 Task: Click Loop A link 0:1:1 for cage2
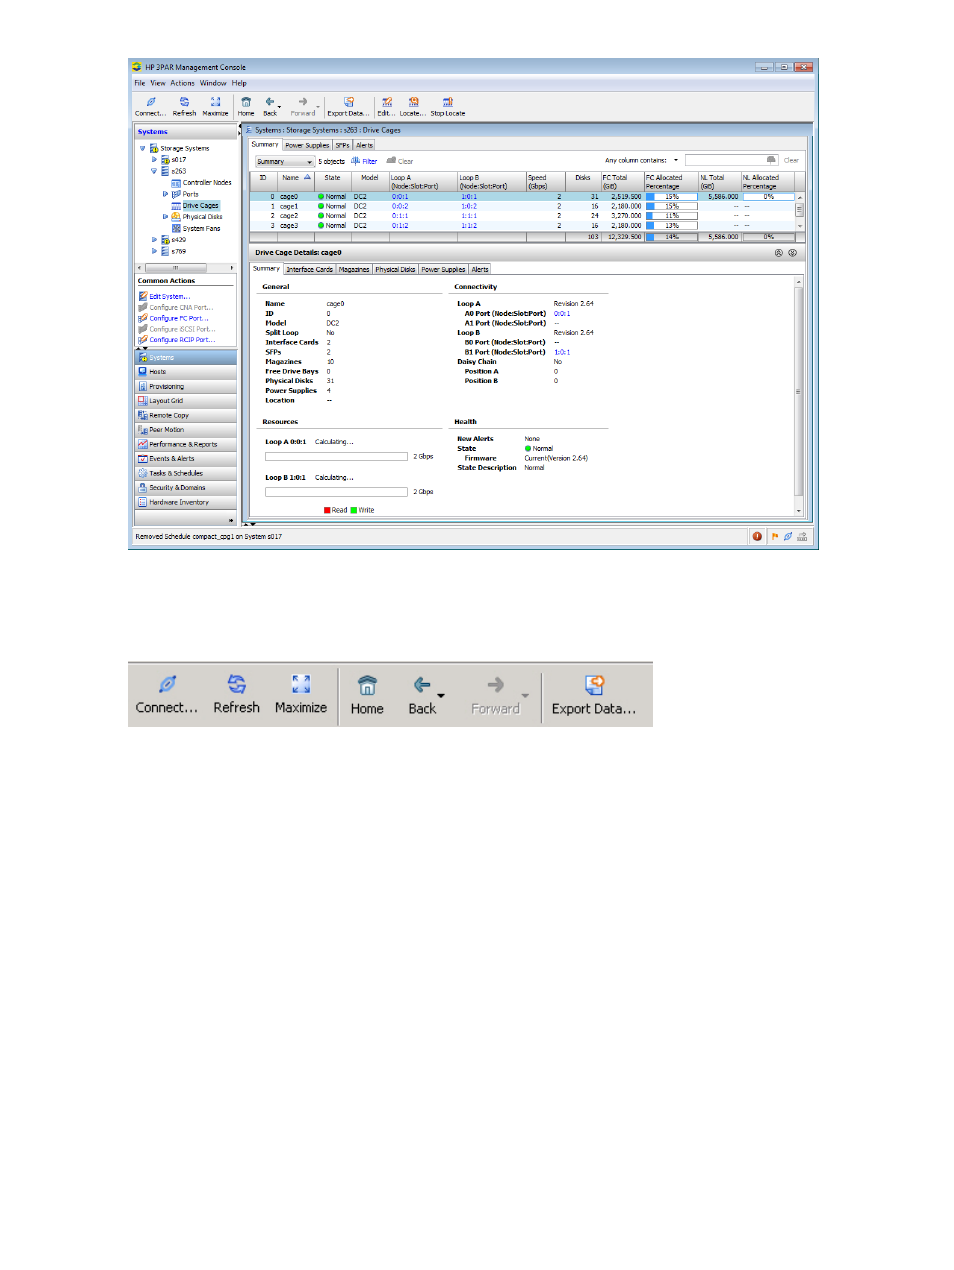[x=400, y=216]
